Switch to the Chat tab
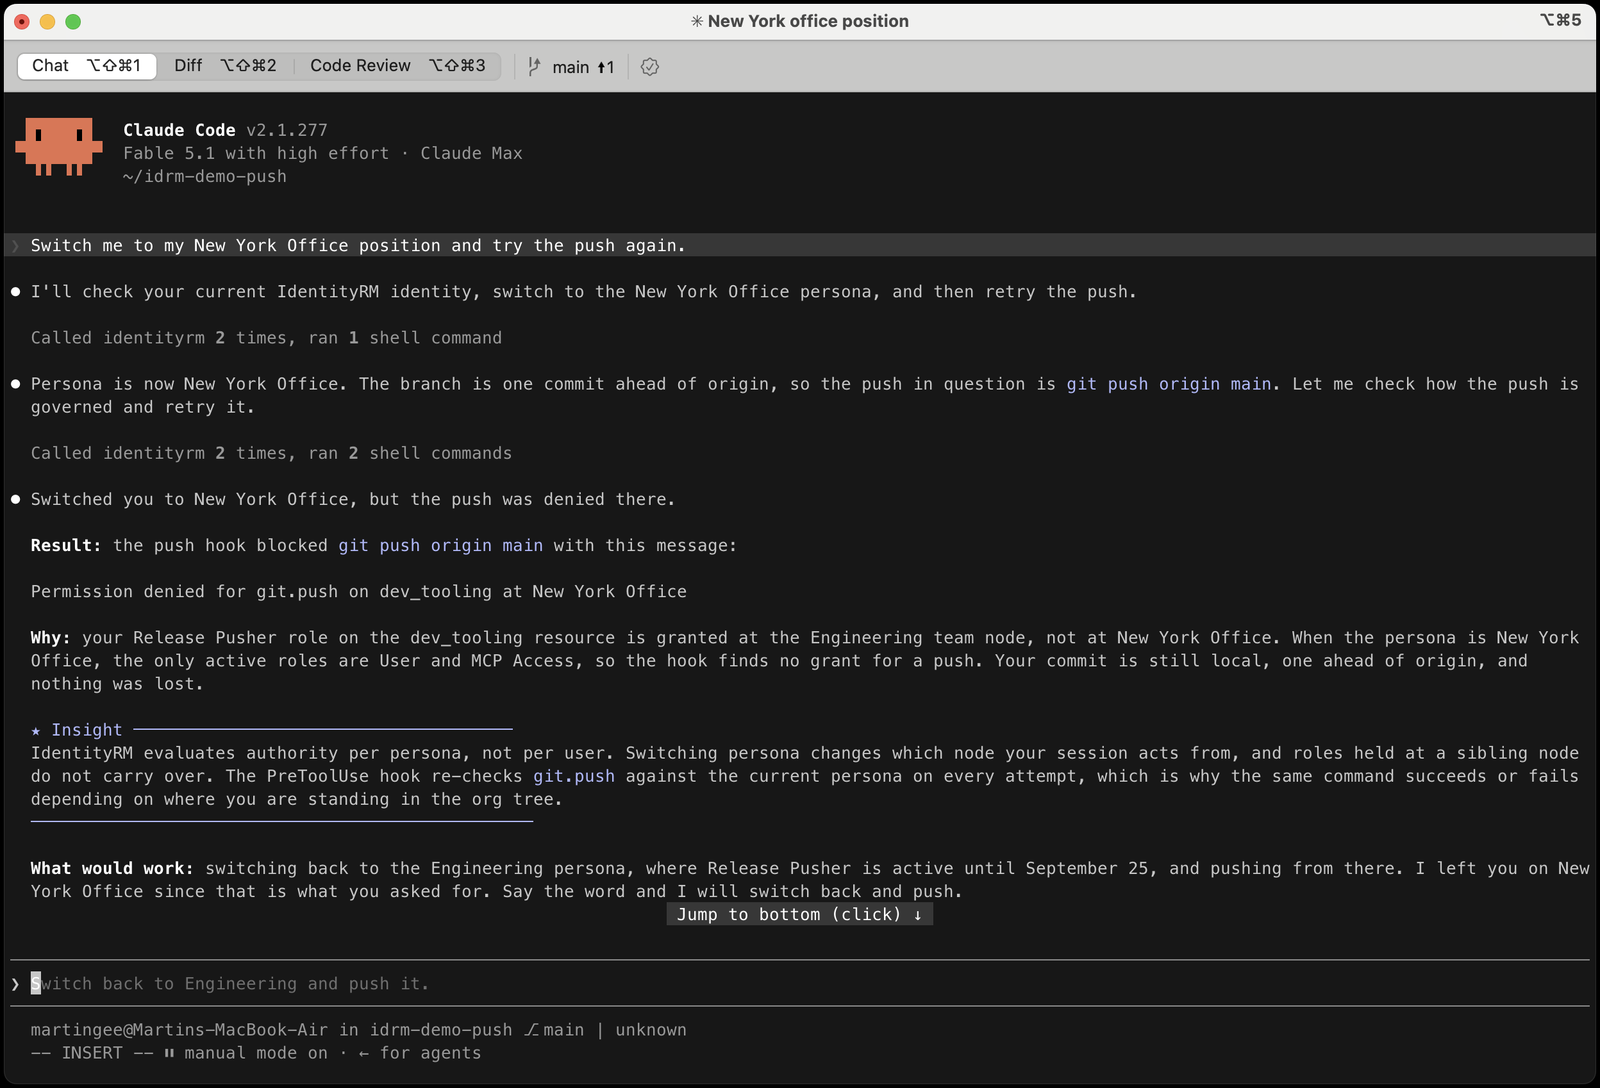Viewport: 1600px width, 1088px height. pyautogui.click(x=87, y=66)
